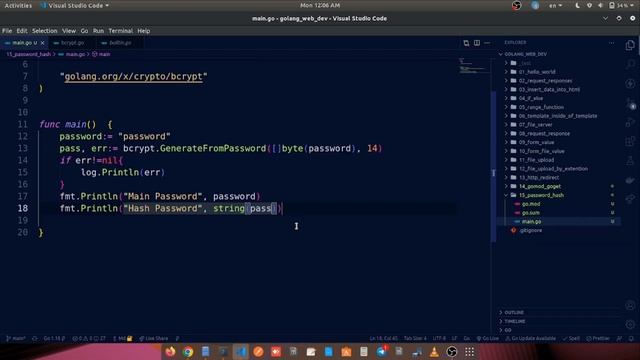Open the Accounts icon in activity bar
Image resolution: width=640 pixels, height=360 pixels.
(x=630, y=305)
